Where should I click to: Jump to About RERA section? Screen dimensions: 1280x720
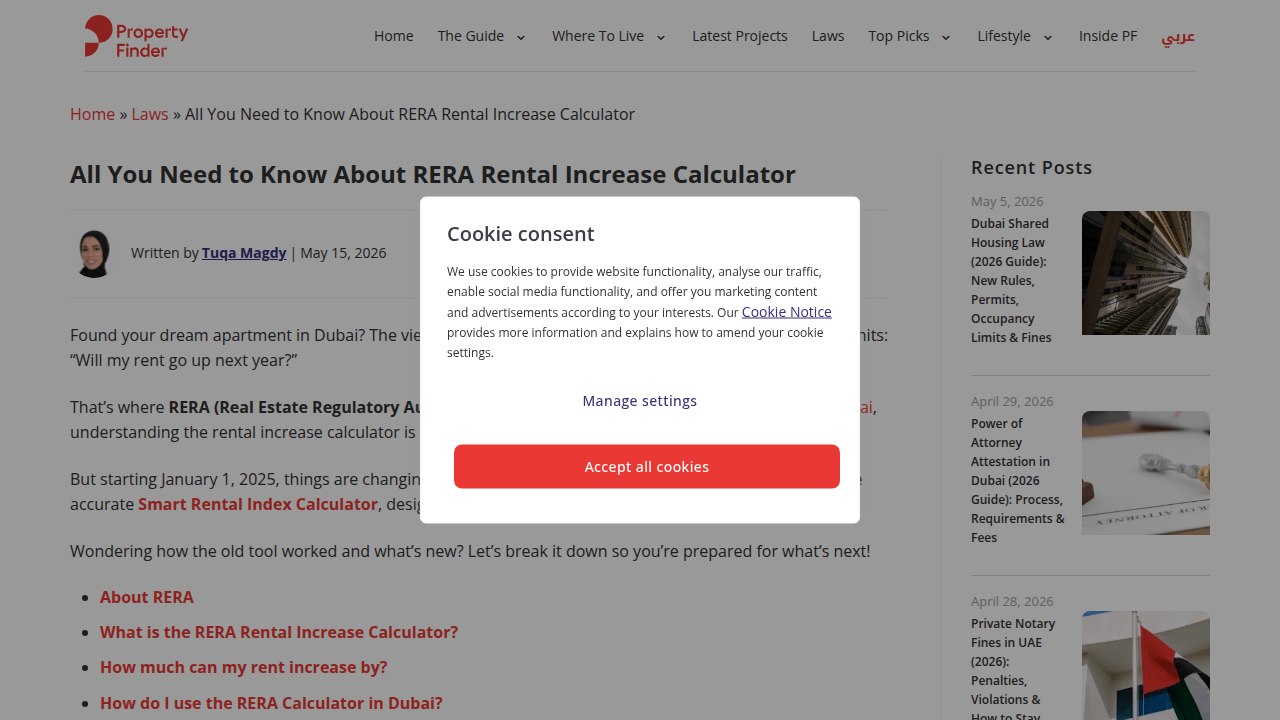point(147,597)
